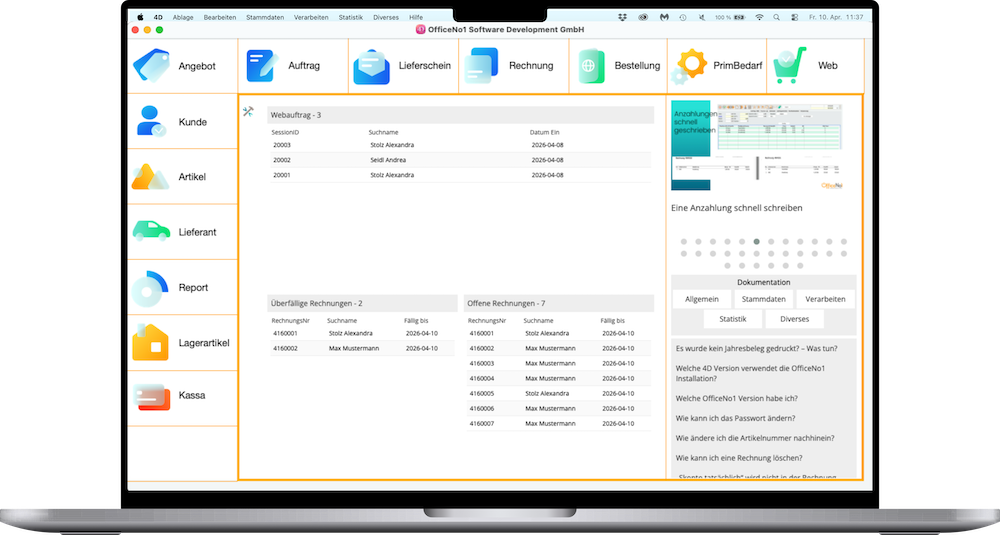Click the Anzahlungen schnell schreiben thumbnail
Image resolution: width=1000 pixels, height=535 pixels.
(x=756, y=145)
